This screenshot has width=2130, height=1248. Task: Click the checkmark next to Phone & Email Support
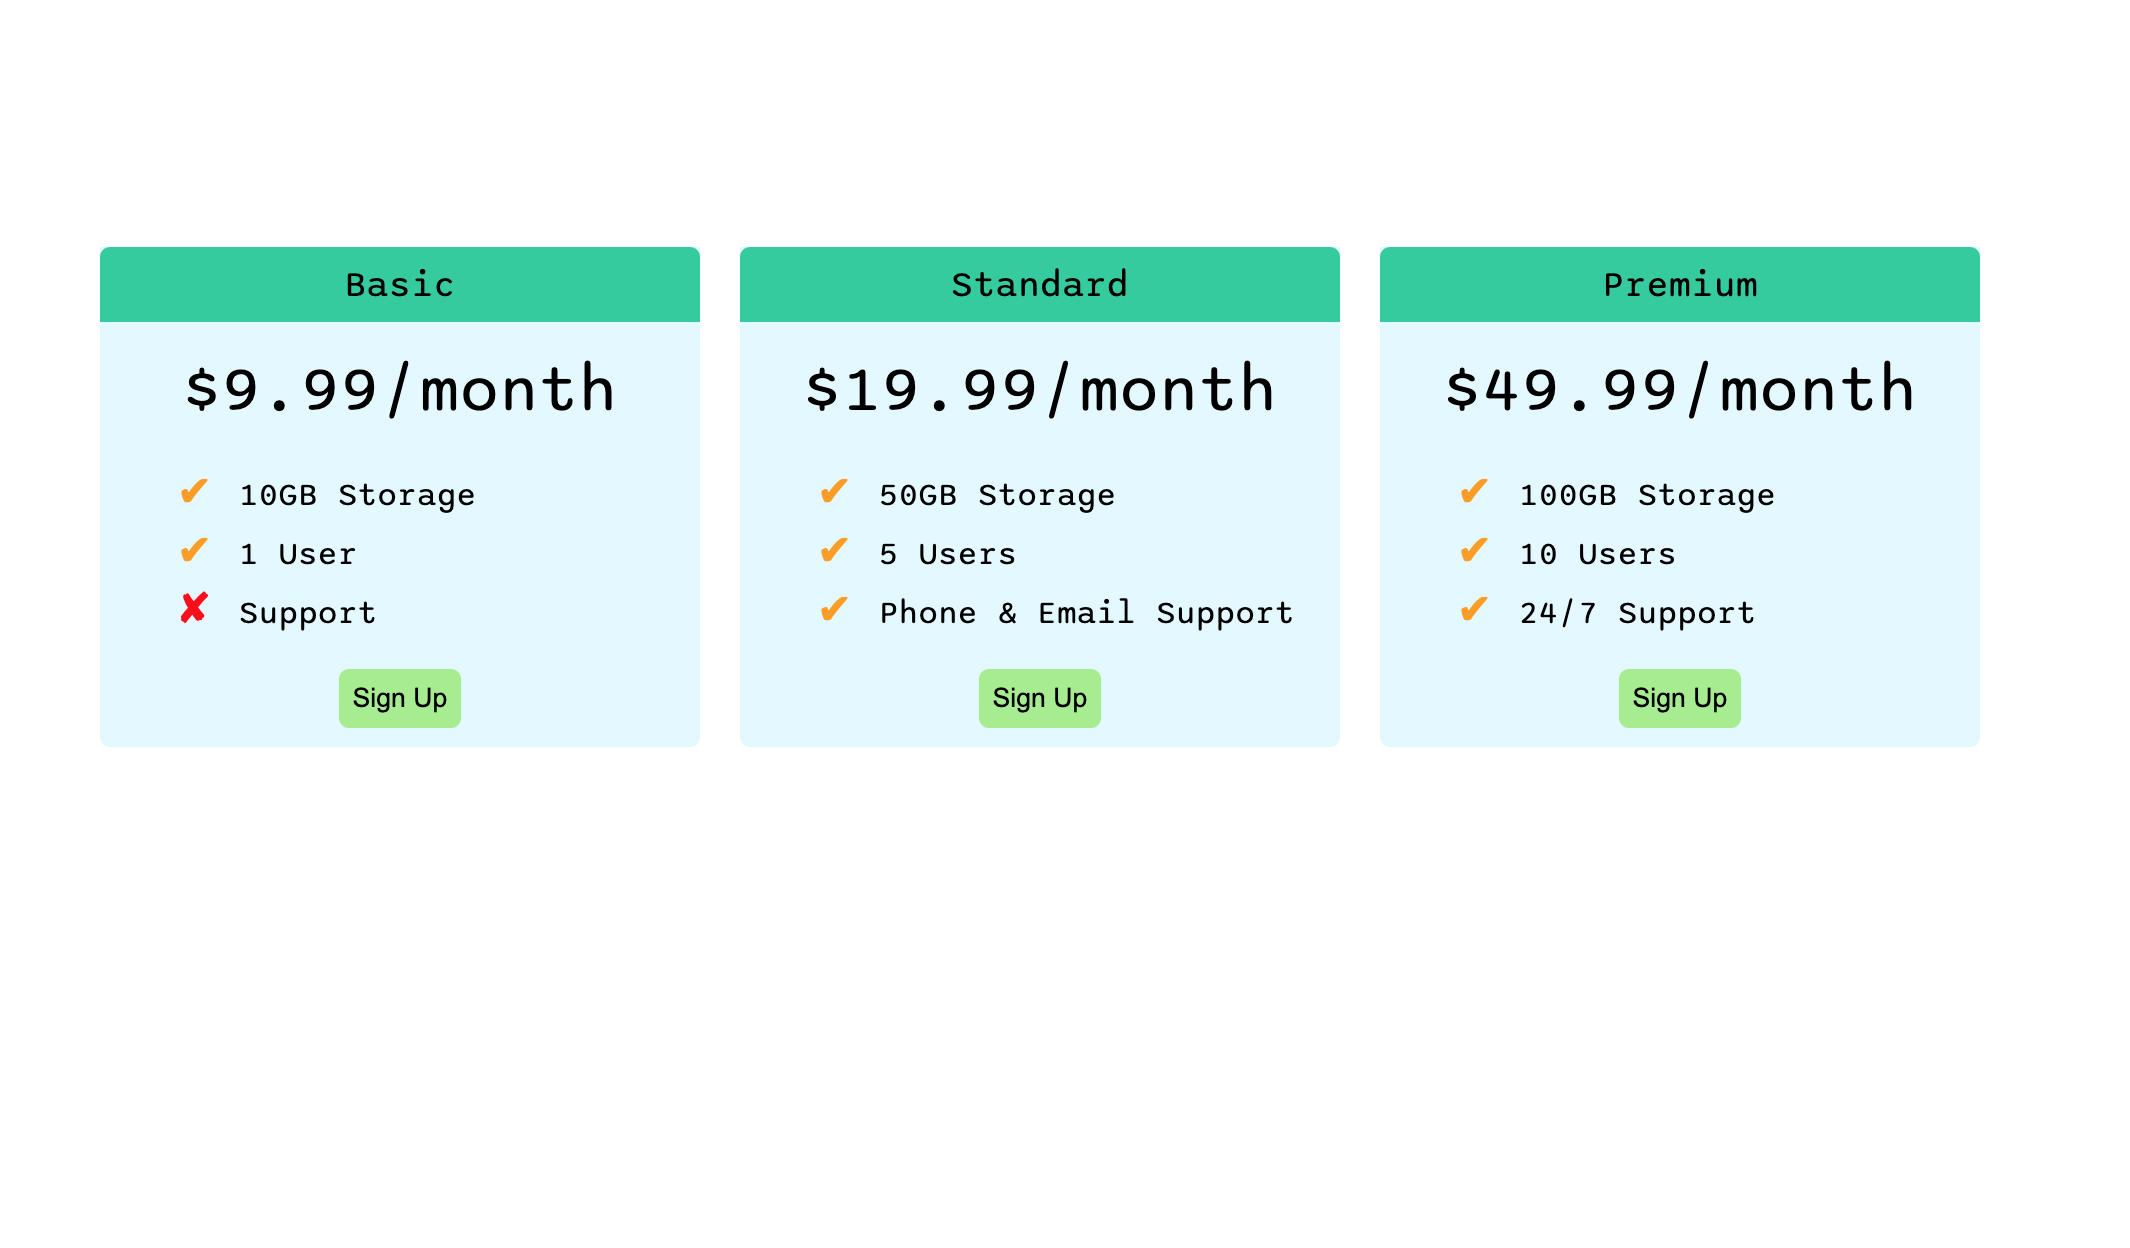click(836, 609)
